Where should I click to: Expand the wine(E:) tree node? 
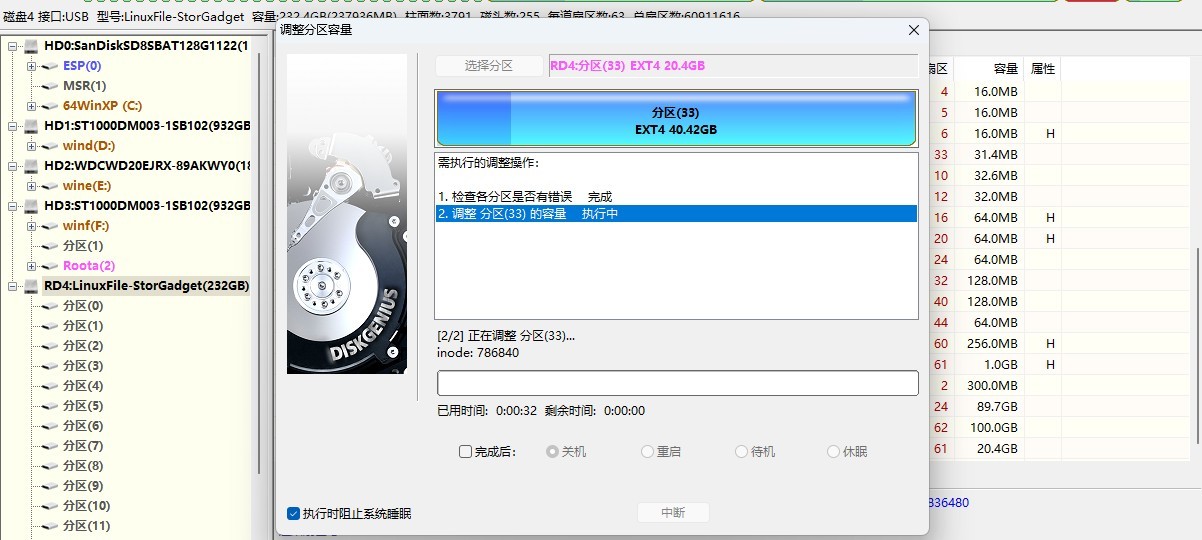32,186
